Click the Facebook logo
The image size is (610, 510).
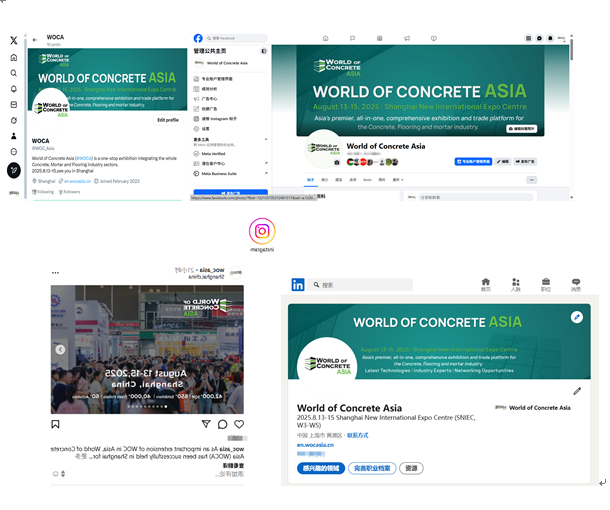(198, 38)
